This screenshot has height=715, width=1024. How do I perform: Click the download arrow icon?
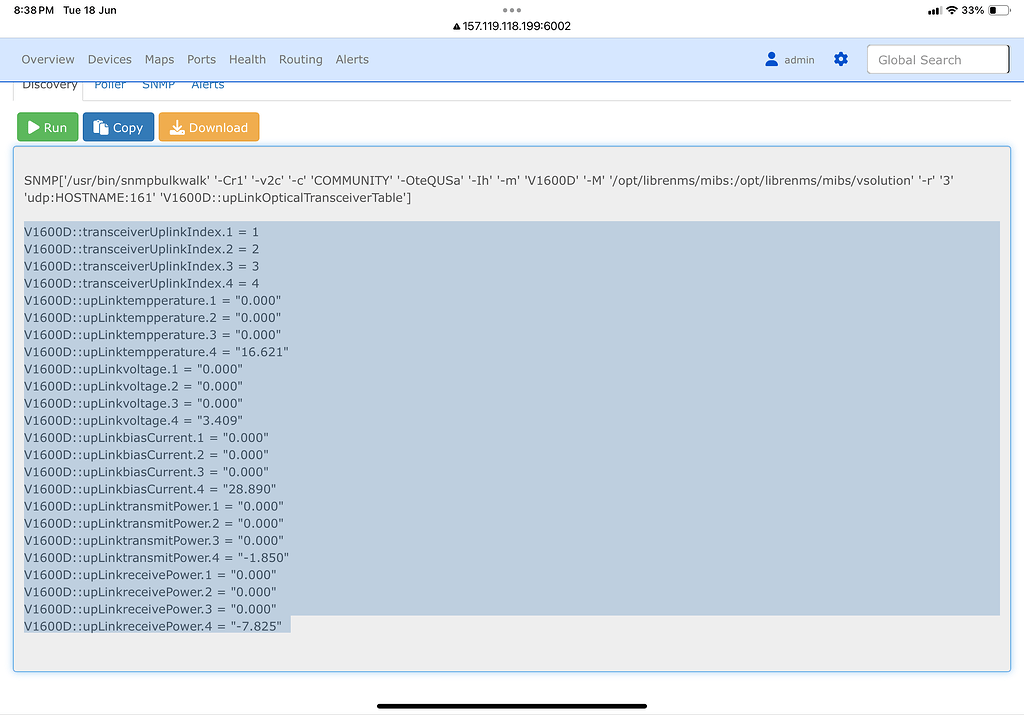coord(178,127)
